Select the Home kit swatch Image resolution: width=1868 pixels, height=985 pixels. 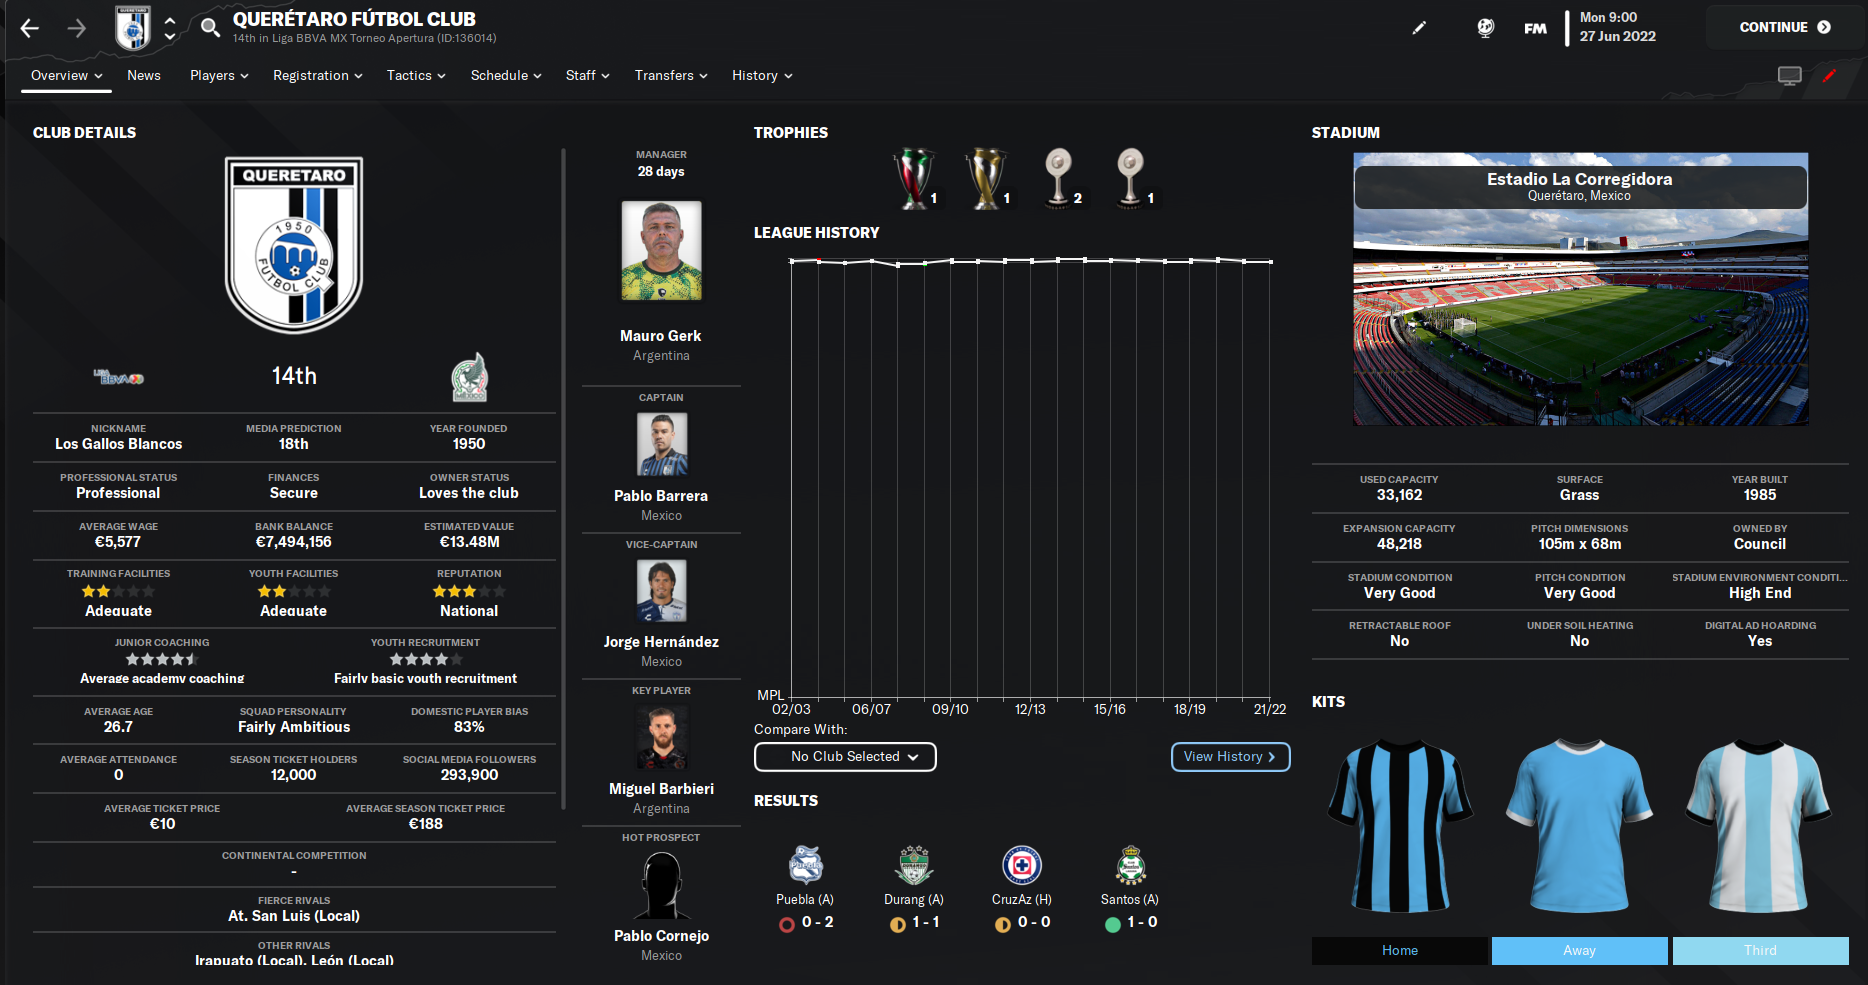[x=1400, y=951]
